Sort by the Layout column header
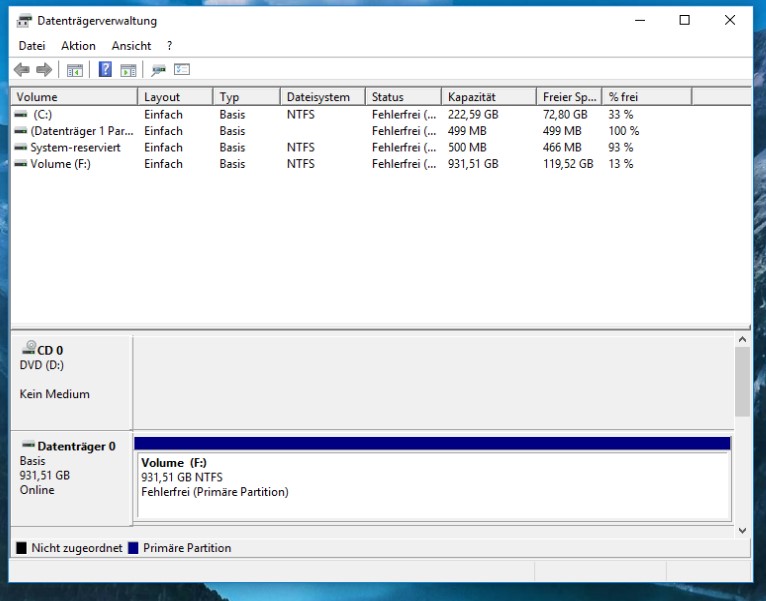766x601 pixels. pos(175,97)
